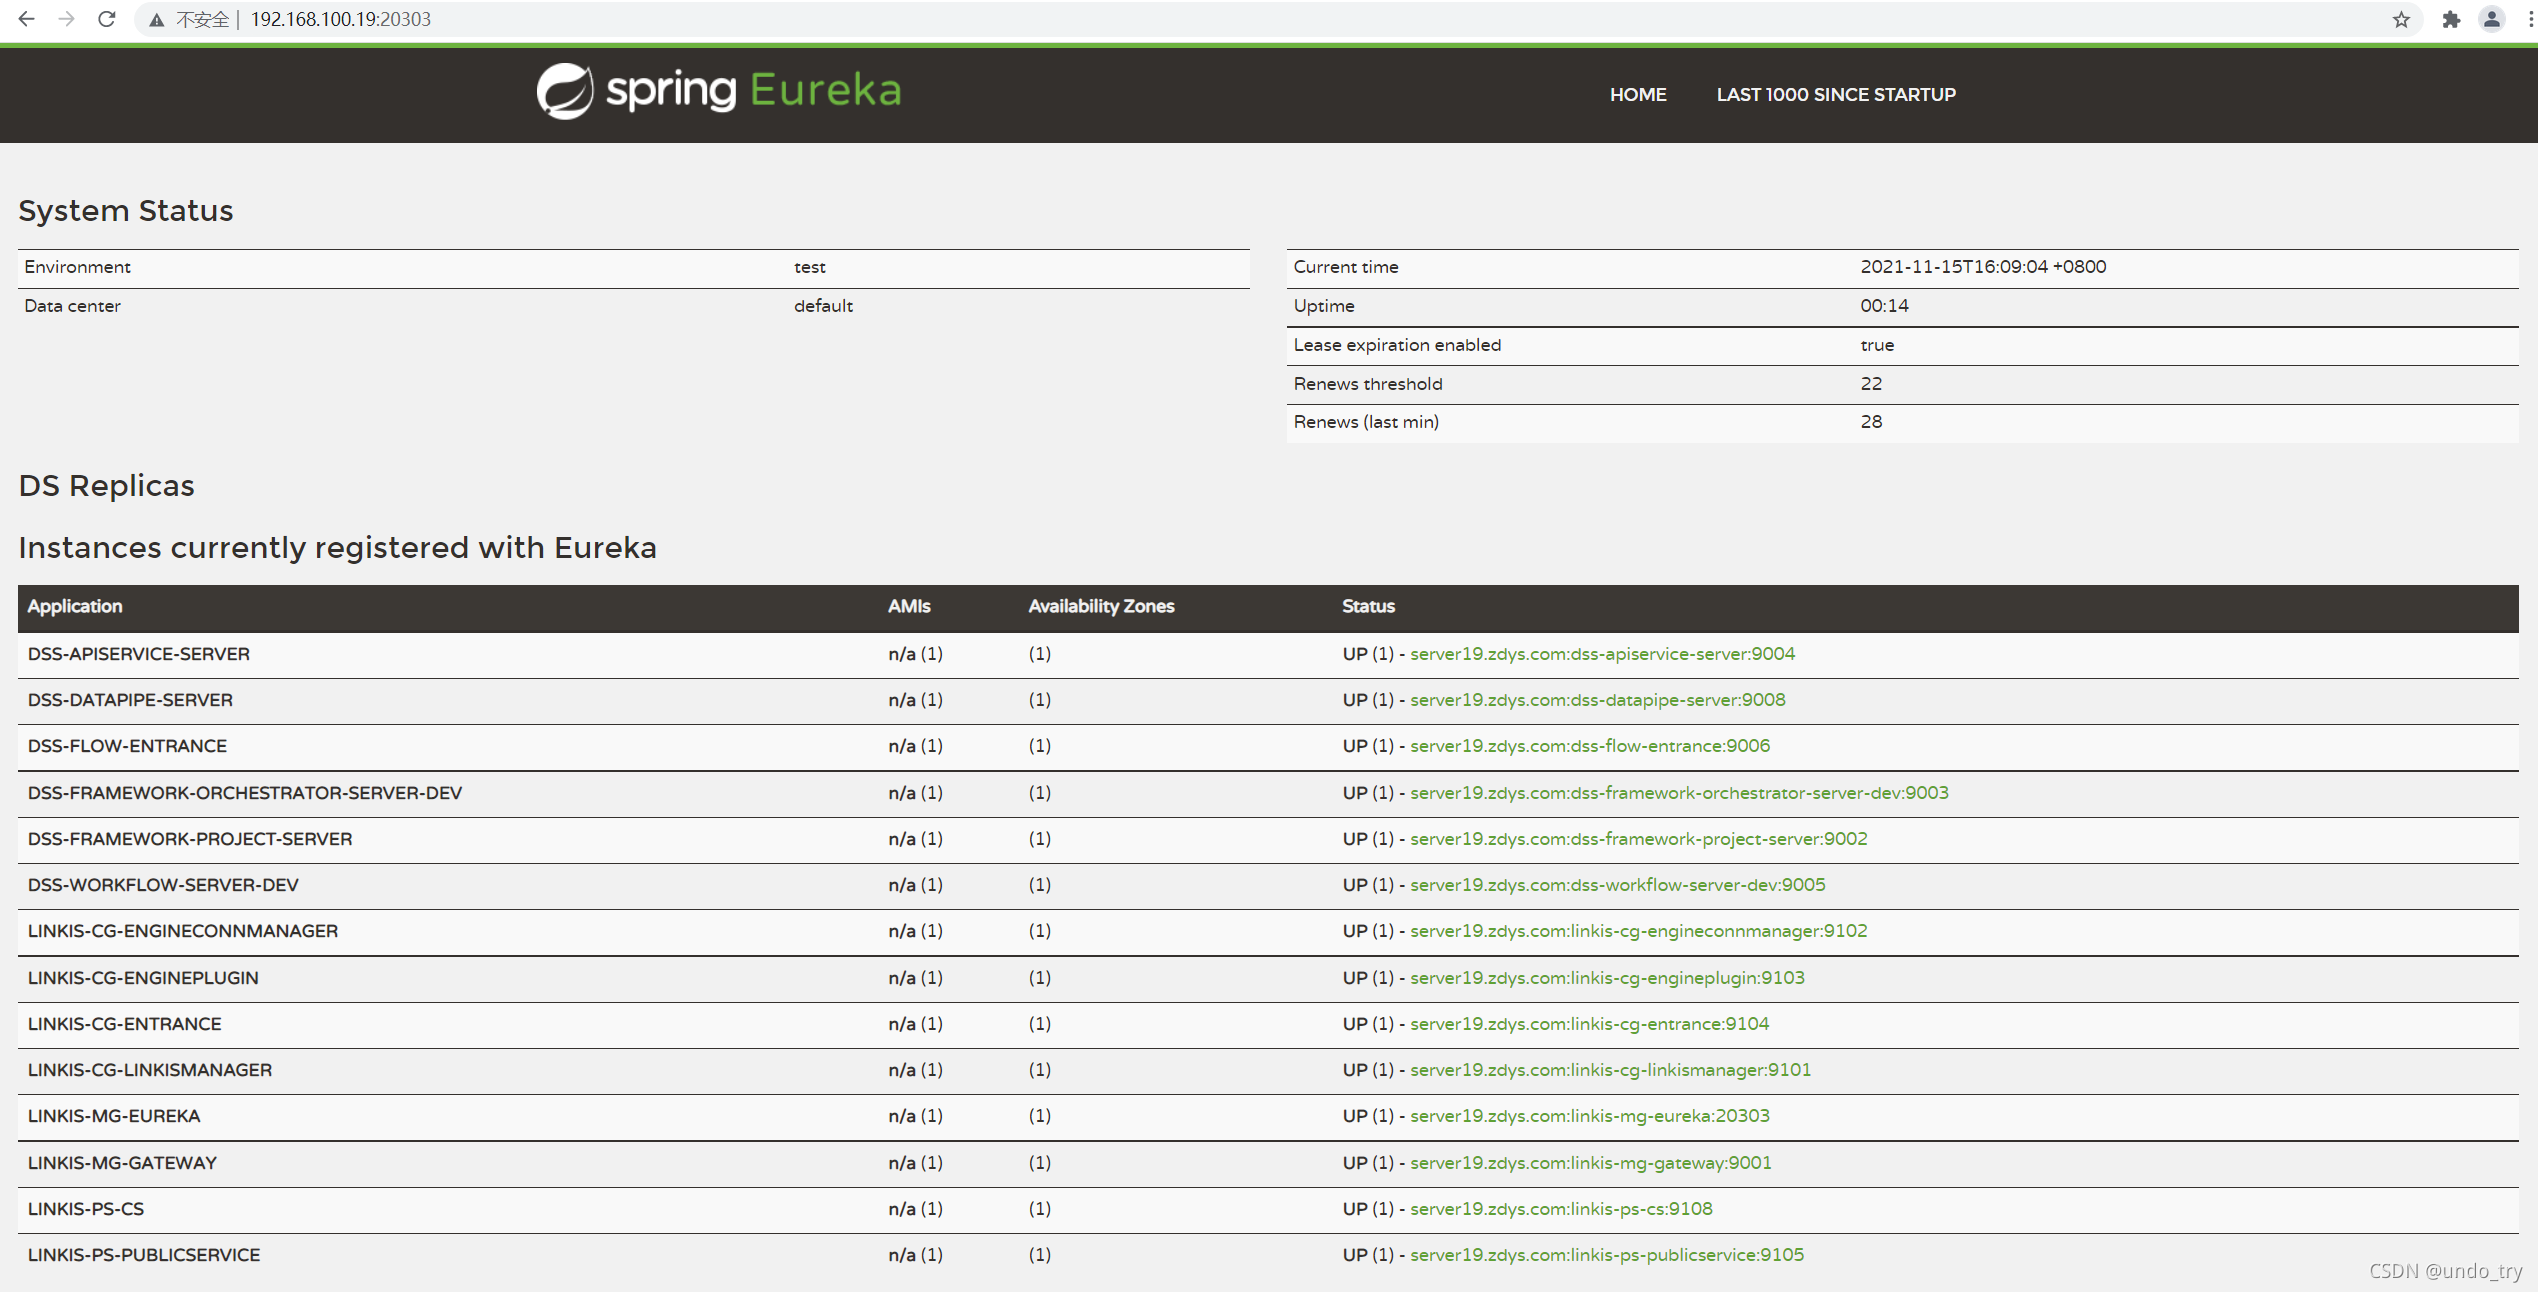
Task: Open linkis-cg-engineconnmanager:9102 instance link
Action: coord(1638,931)
